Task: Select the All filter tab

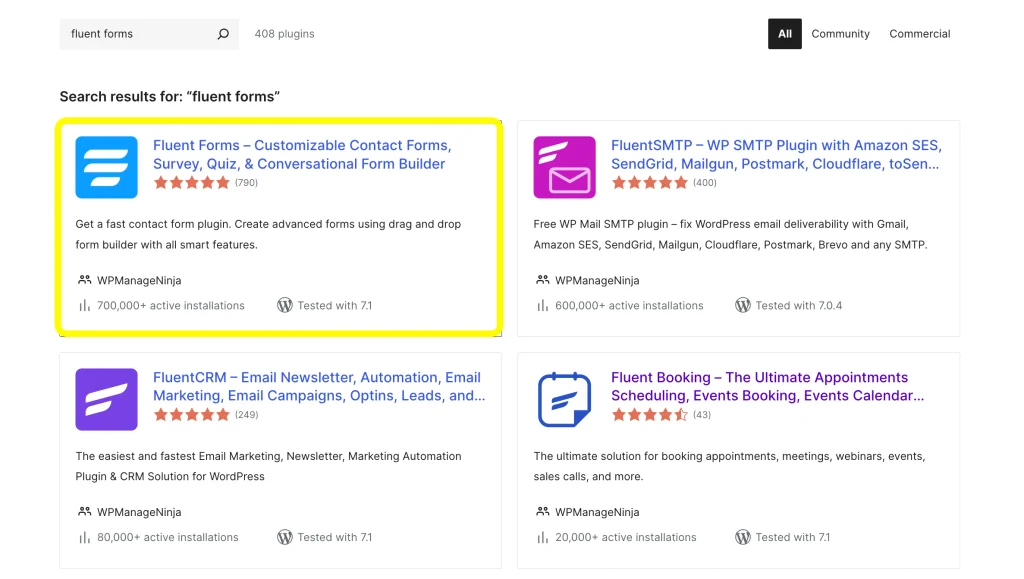Action: [784, 34]
